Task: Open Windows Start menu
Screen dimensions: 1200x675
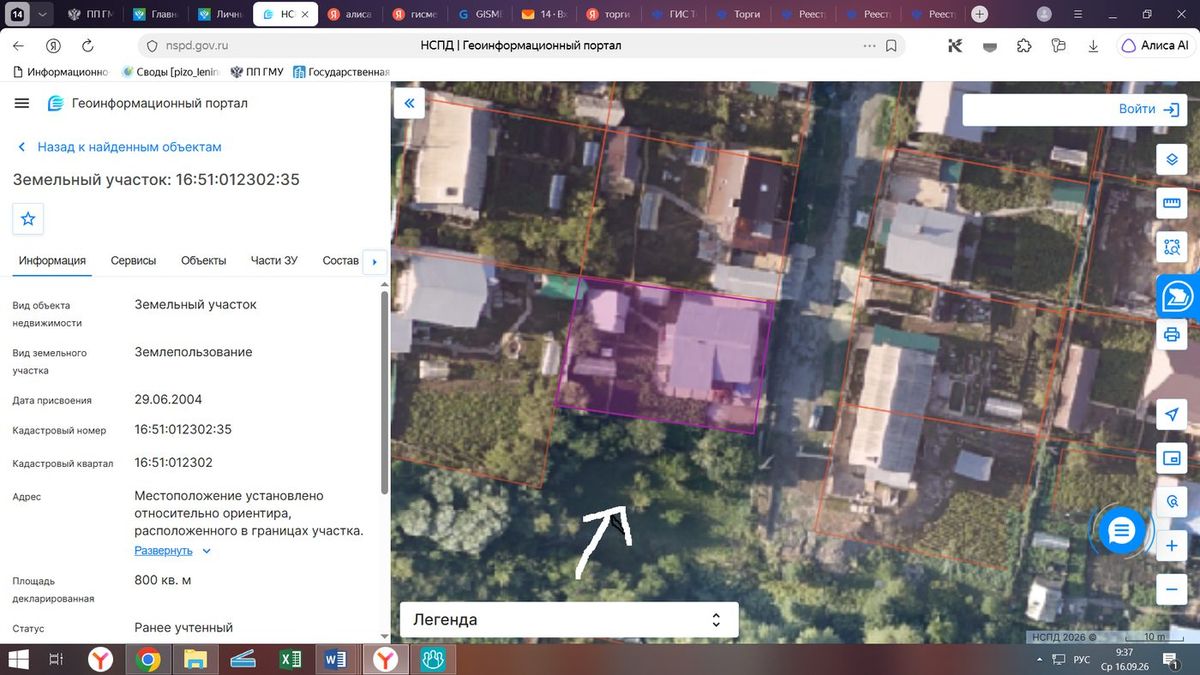Action: coord(17,659)
